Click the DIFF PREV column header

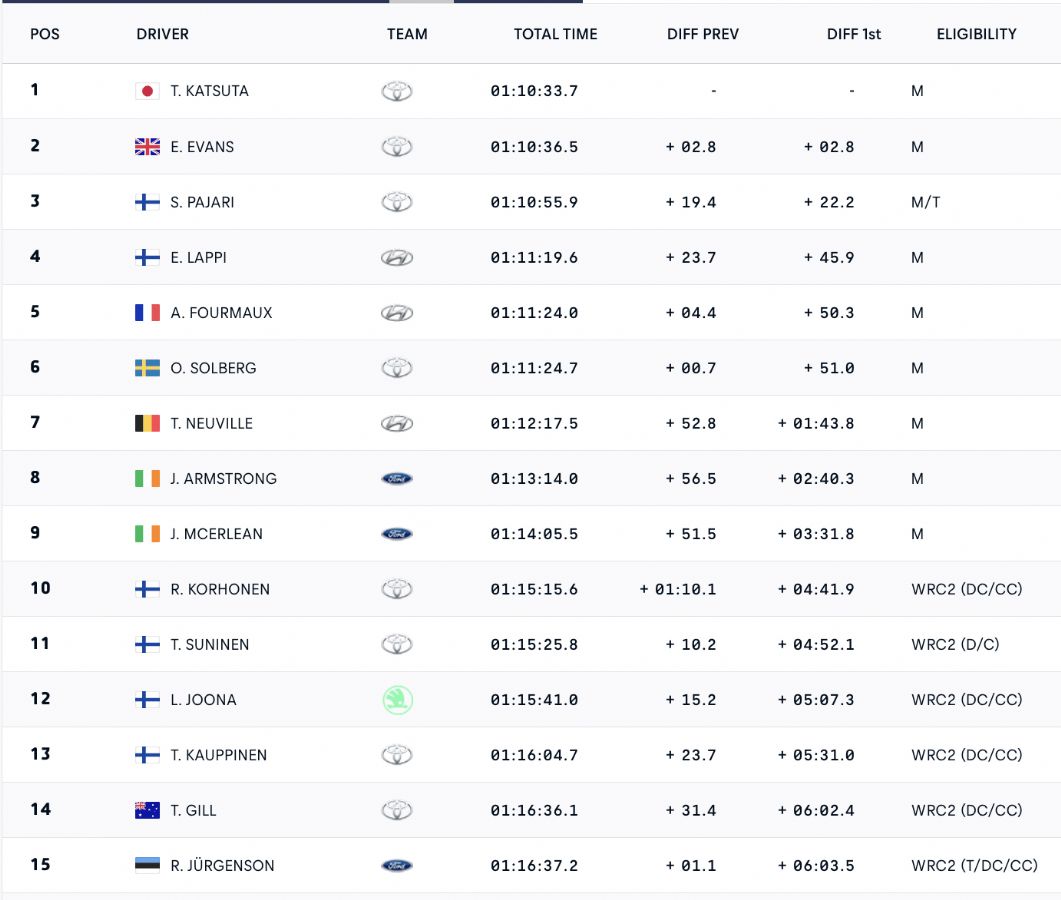click(702, 34)
